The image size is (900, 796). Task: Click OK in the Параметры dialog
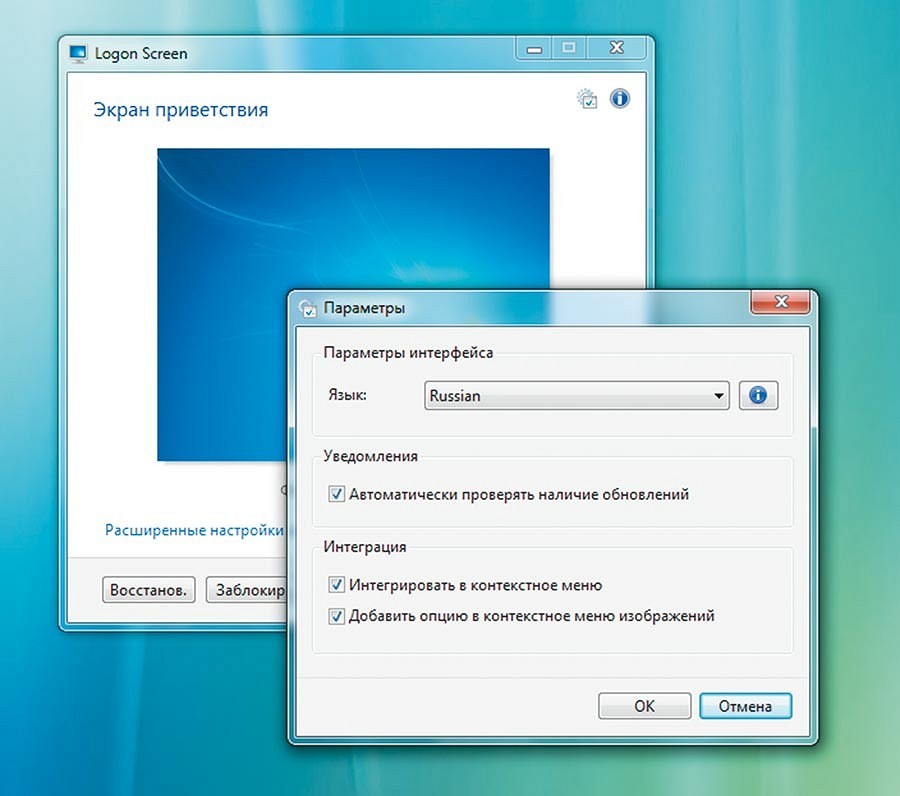coord(645,706)
